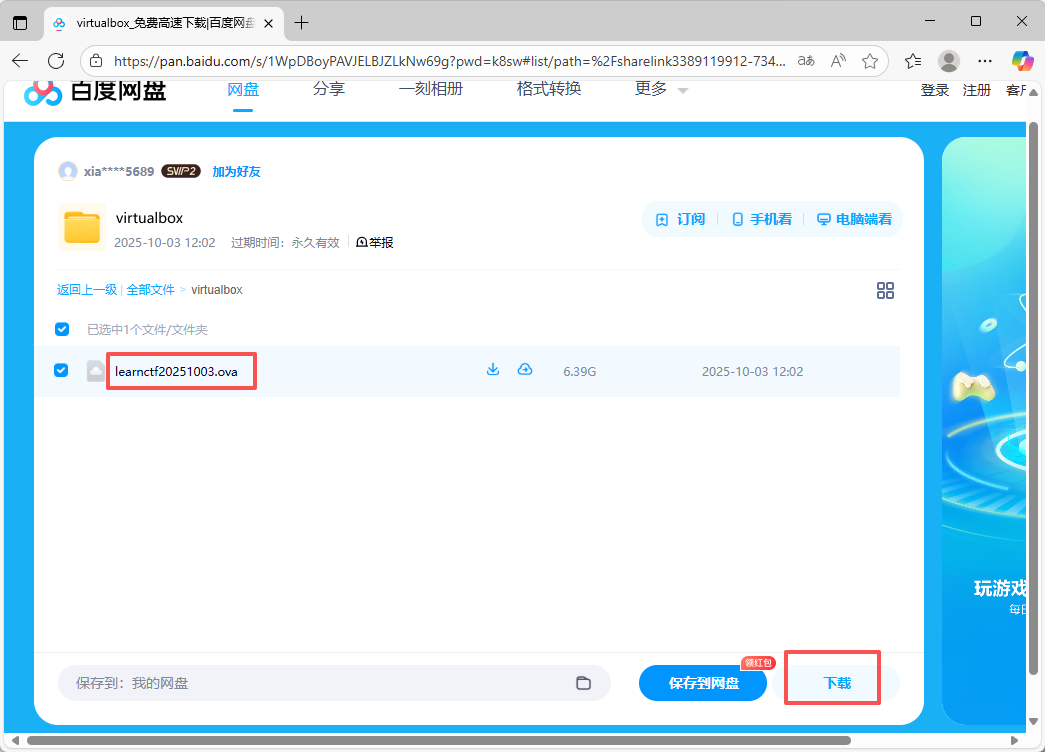
Task: Open the Edge profile avatar icon
Action: tap(949, 61)
